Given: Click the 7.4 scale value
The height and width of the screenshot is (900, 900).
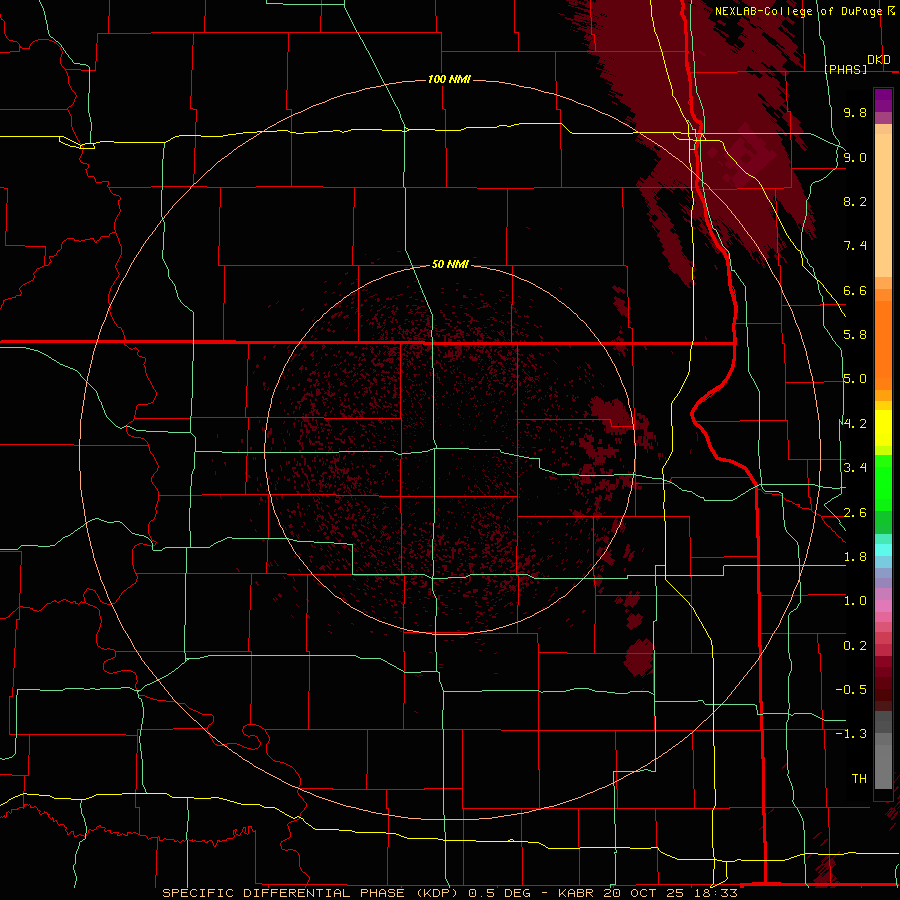Looking at the screenshot, I should click(x=855, y=246).
